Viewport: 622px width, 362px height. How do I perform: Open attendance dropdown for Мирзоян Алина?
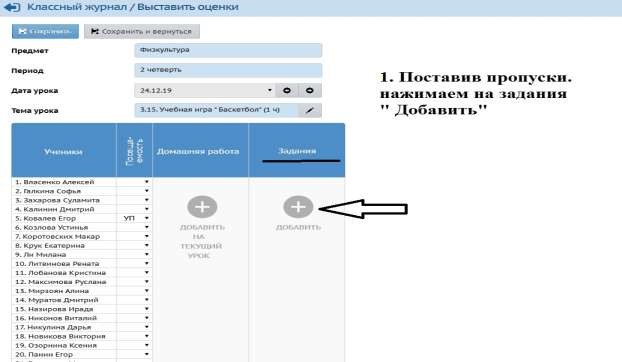pos(146,291)
